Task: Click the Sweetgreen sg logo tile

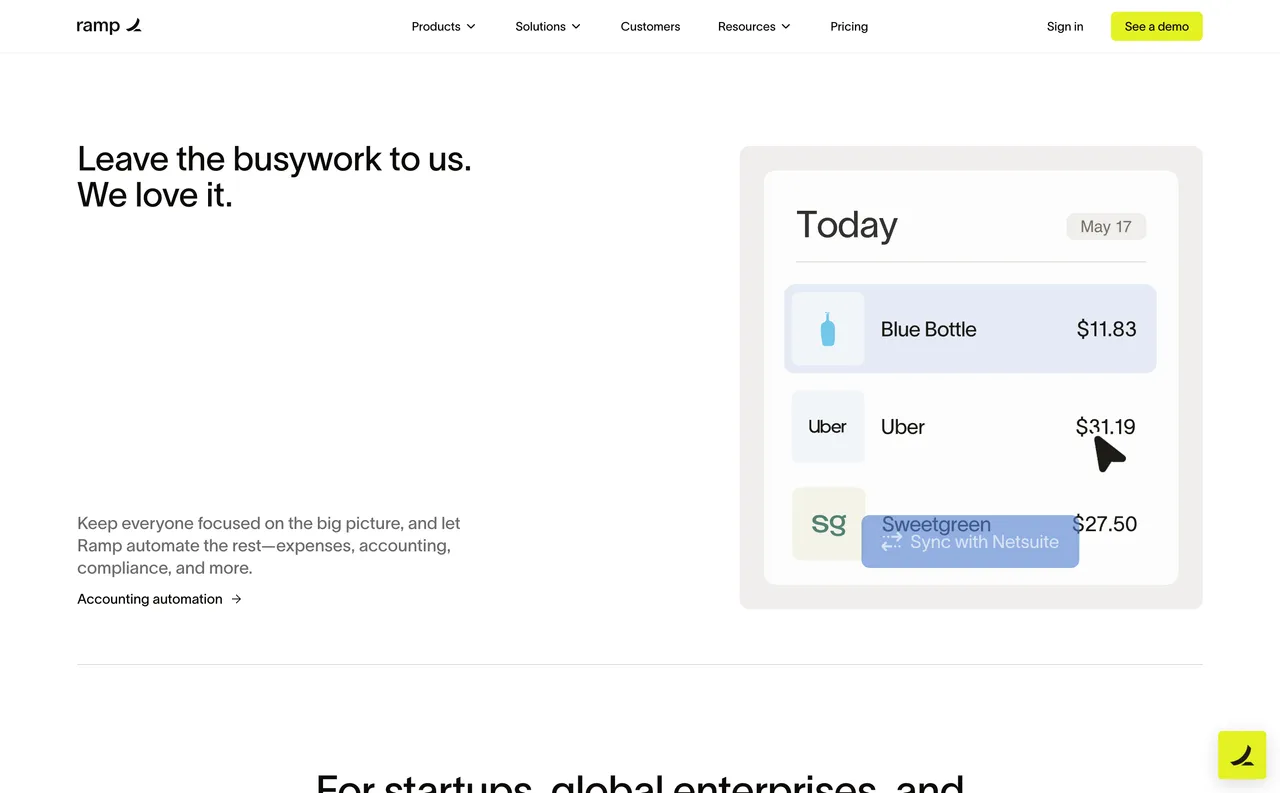Action: click(x=827, y=523)
